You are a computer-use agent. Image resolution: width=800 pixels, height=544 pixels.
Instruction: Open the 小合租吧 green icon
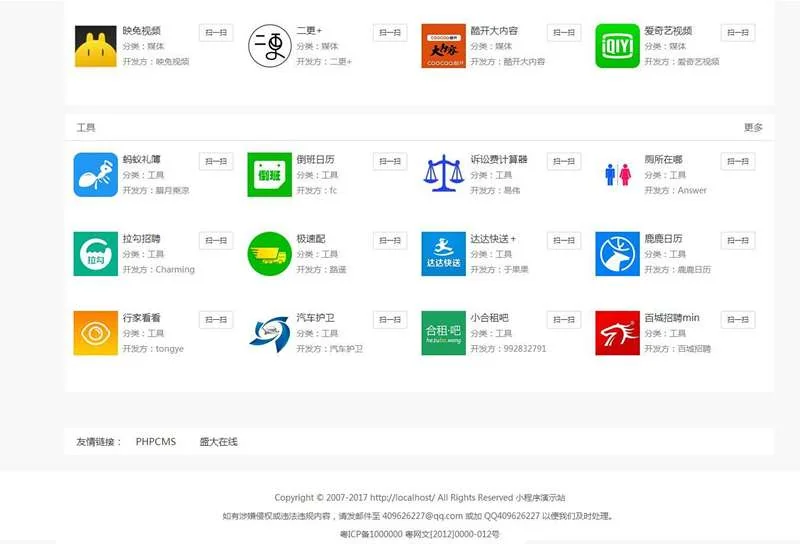pos(443,333)
